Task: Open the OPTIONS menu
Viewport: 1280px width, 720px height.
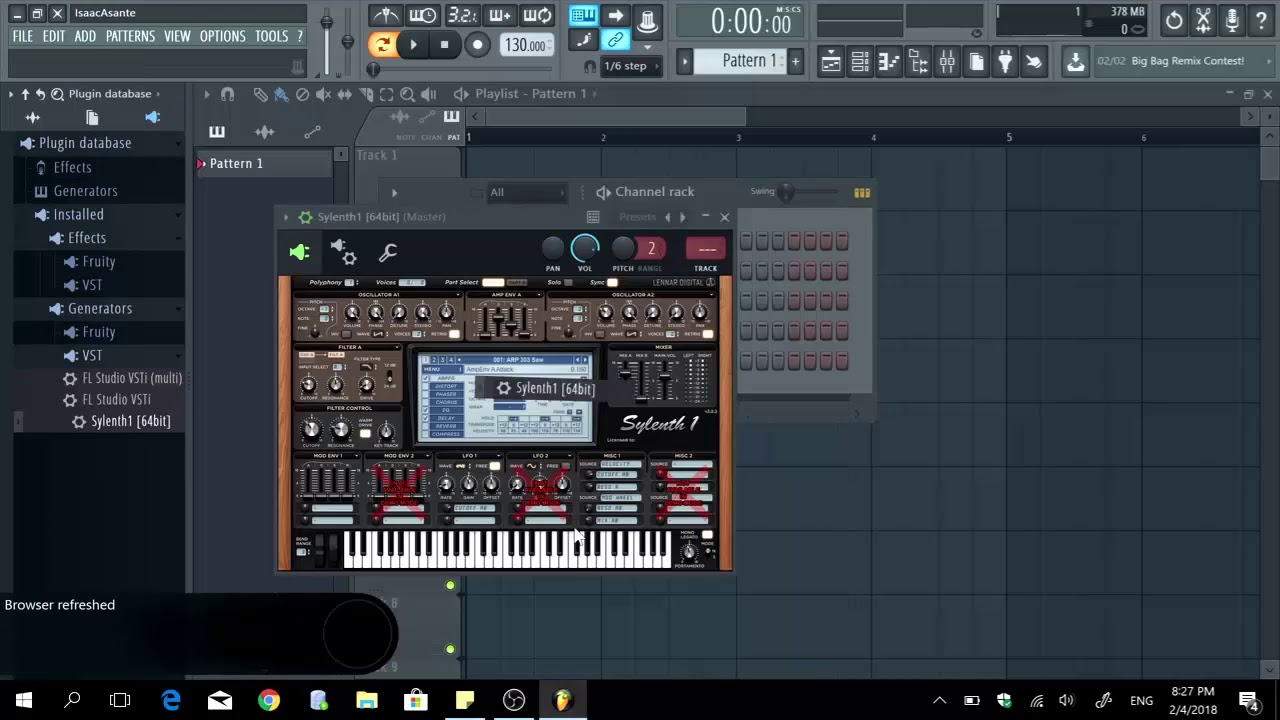Action: tap(222, 36)
